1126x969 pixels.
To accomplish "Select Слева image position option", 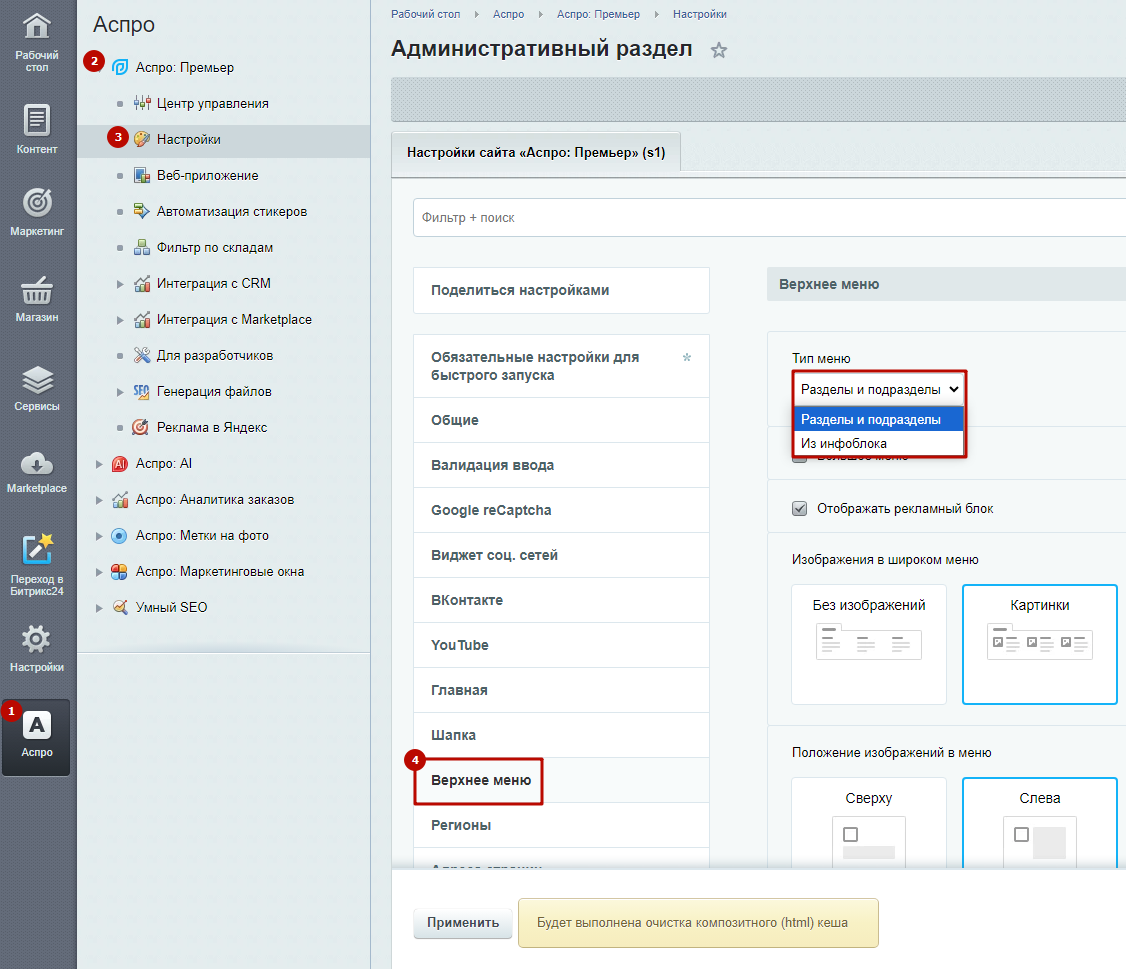I will (x=1040, y=822).
